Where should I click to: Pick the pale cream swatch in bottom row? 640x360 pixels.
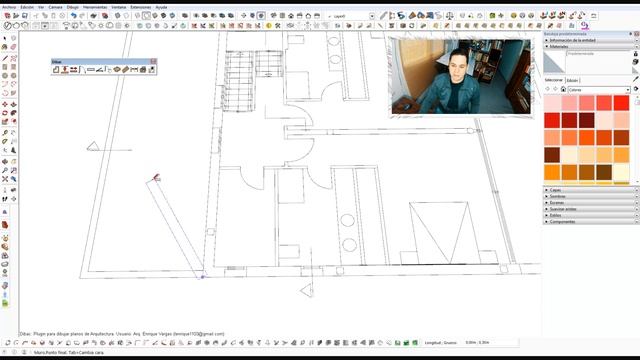[621, 172]
